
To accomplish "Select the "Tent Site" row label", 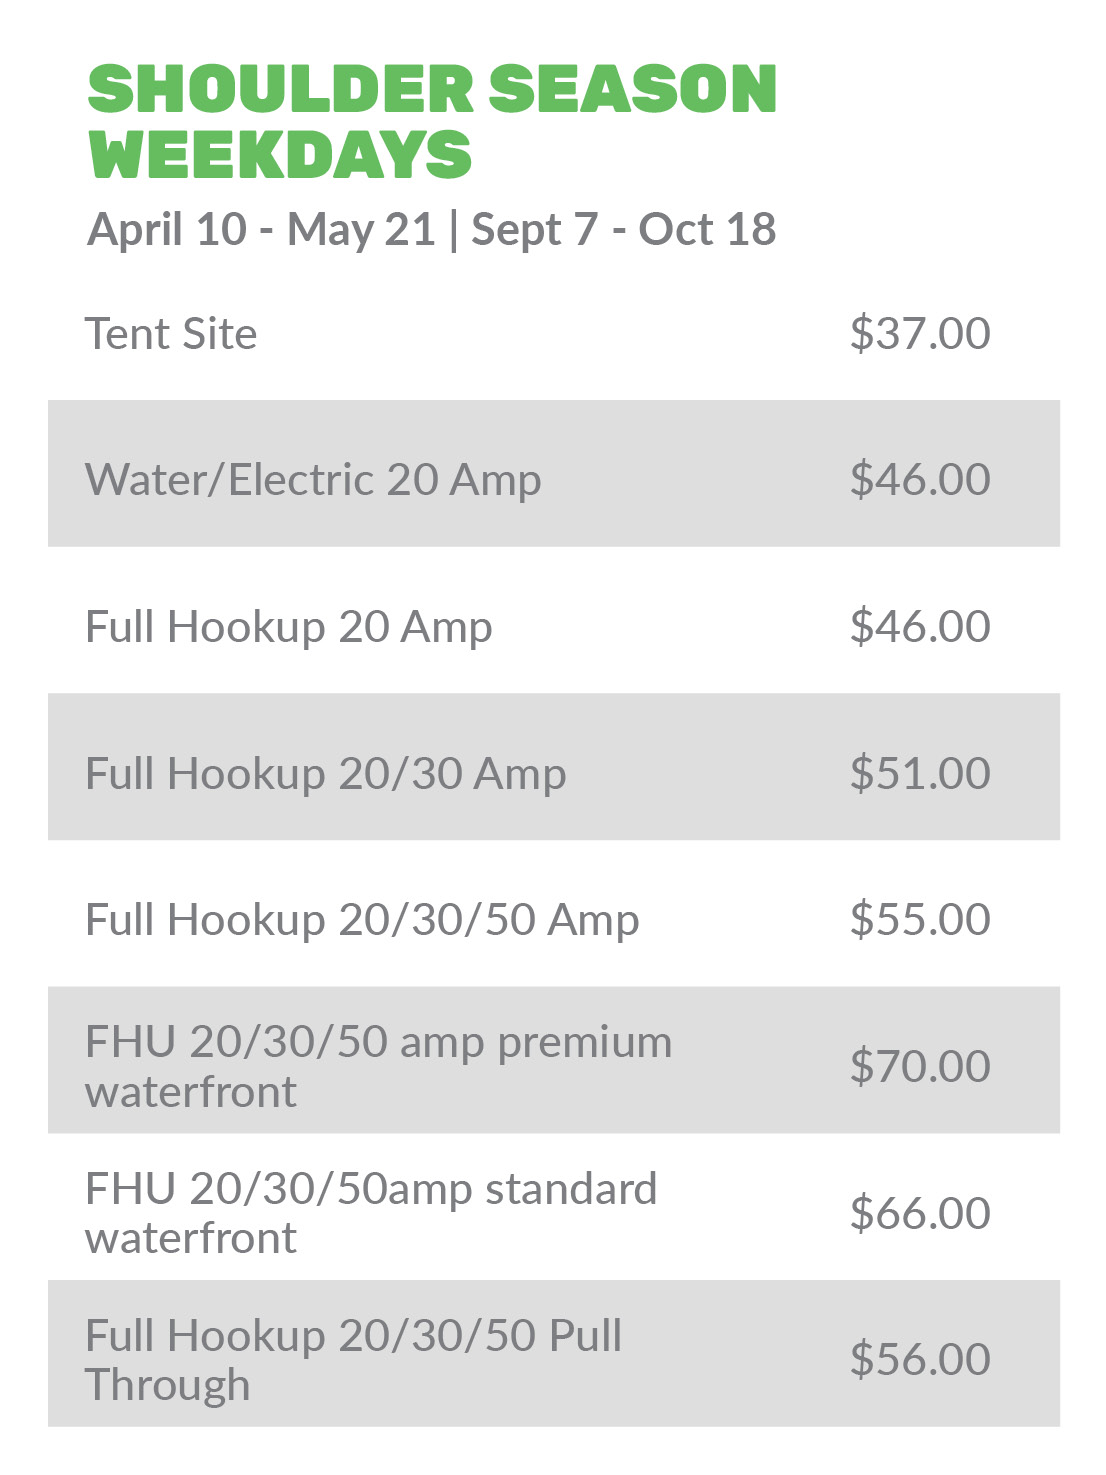I will [x=171, y=334].
